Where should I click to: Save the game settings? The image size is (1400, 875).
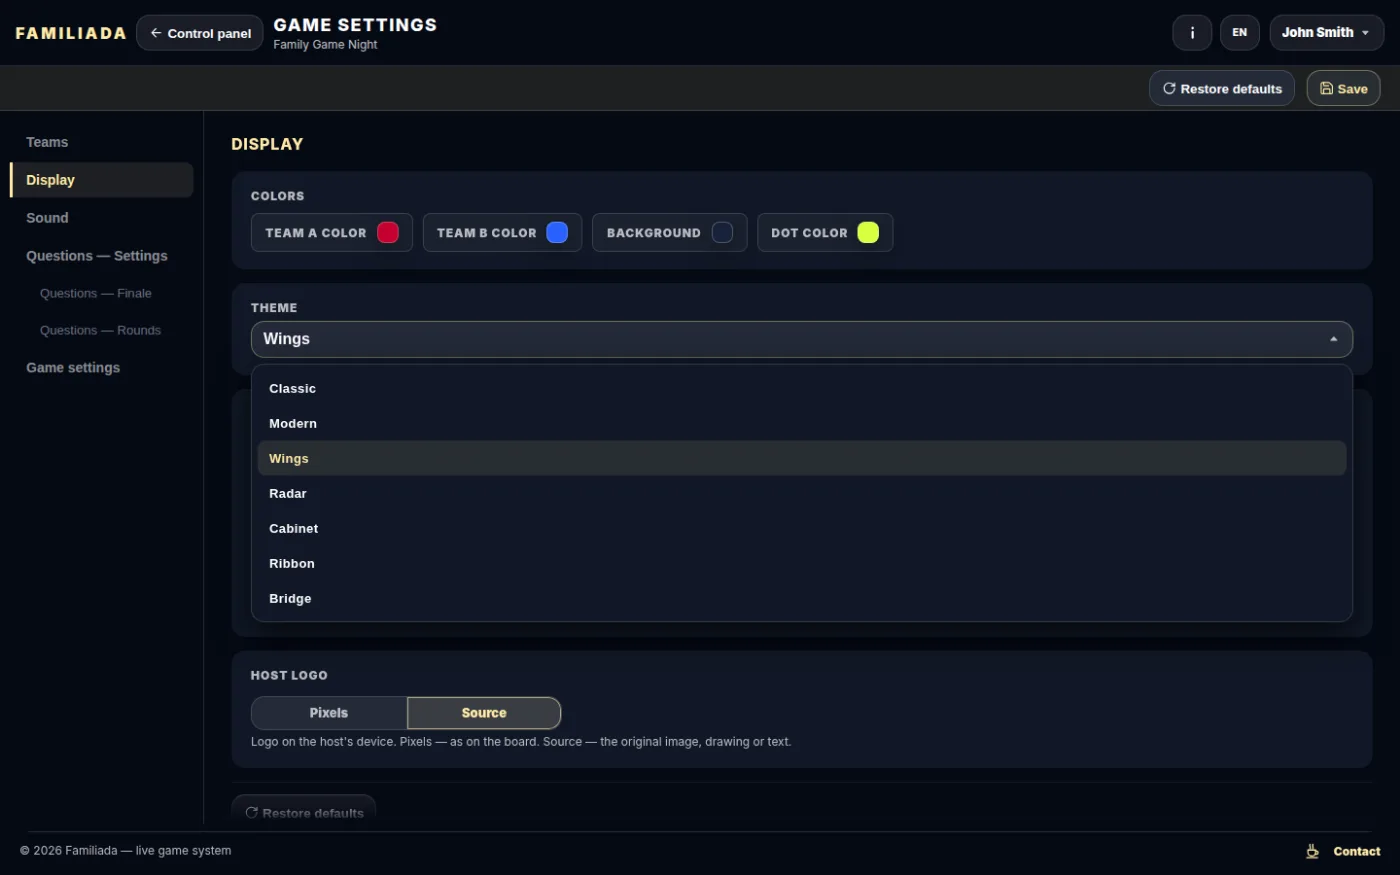coord(1343,89)
